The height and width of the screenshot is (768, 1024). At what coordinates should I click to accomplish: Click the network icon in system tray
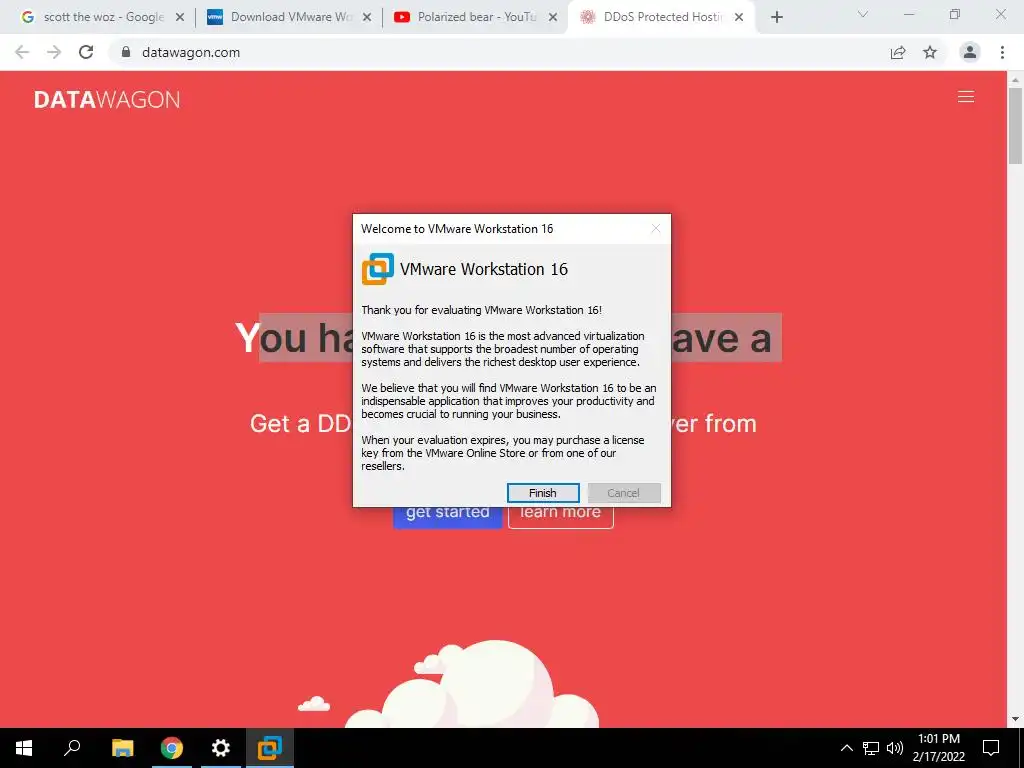click(x=871, y=748)
